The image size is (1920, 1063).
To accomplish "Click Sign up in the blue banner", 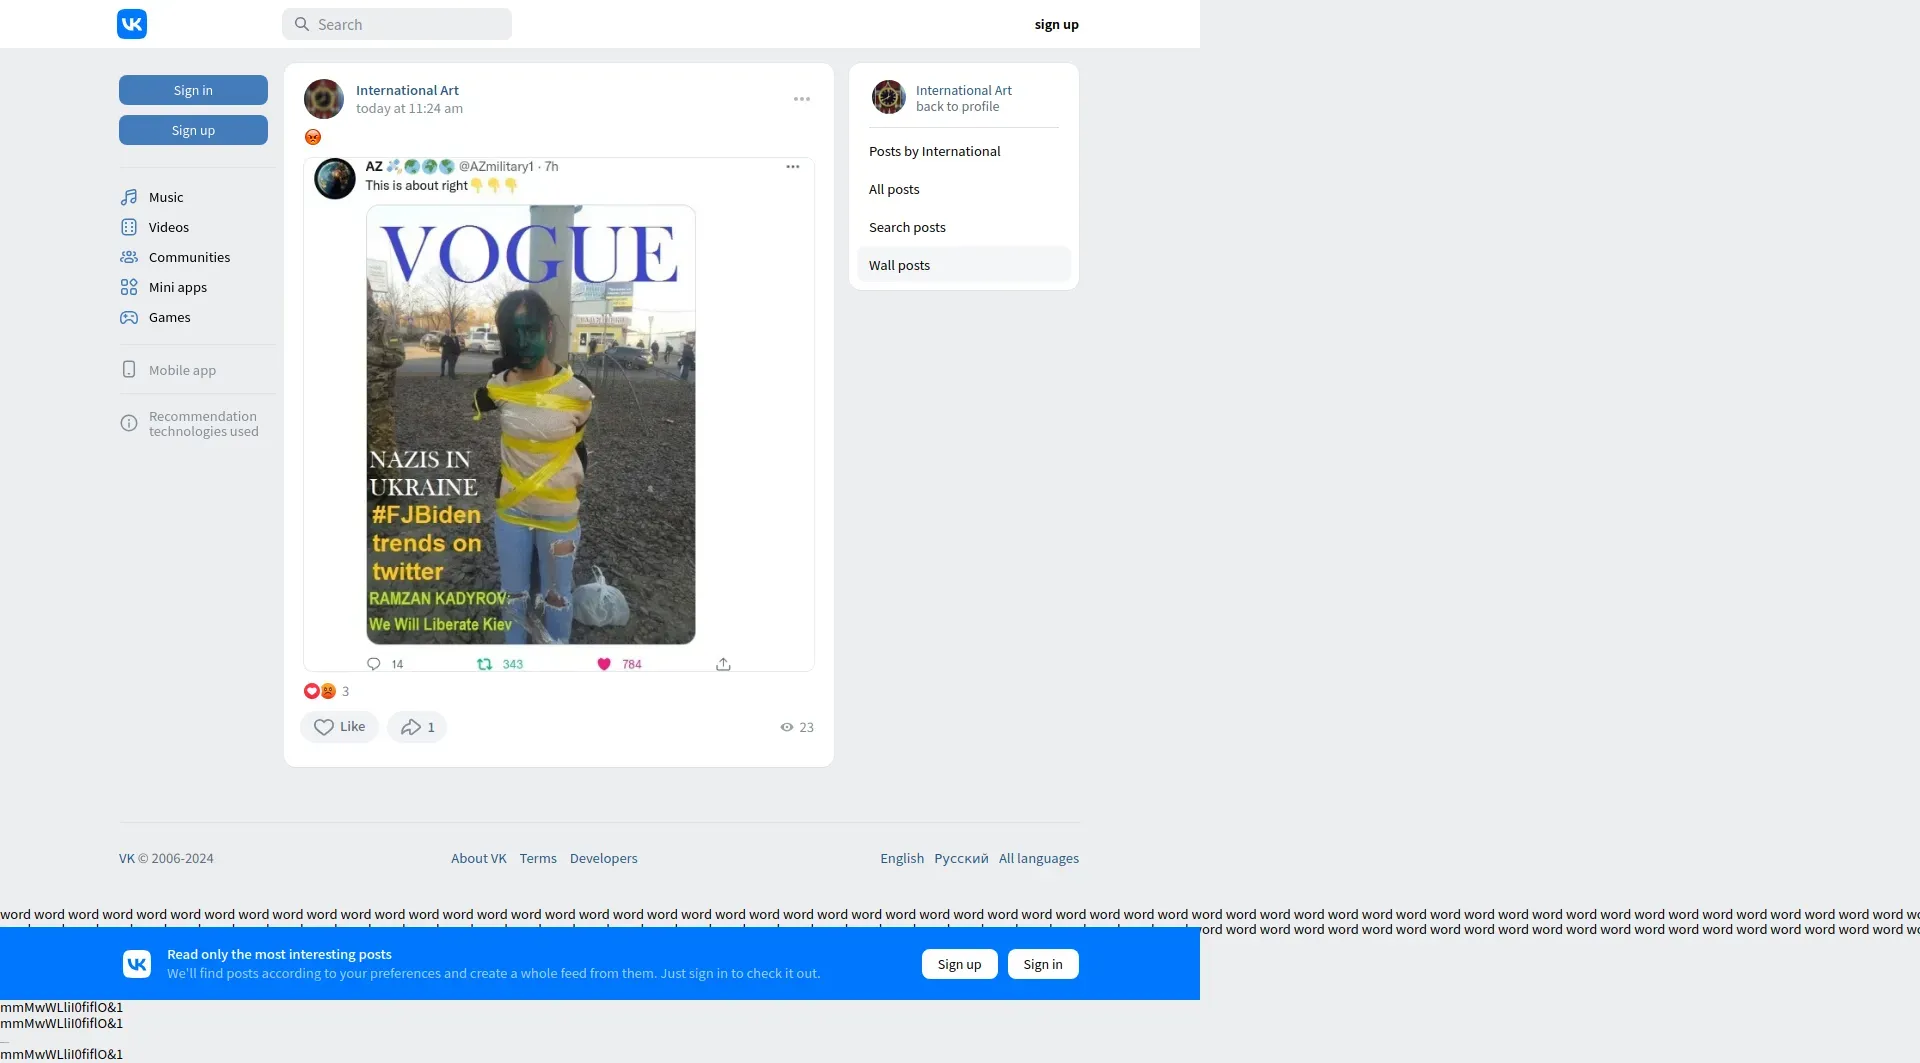I will (960, 964).
